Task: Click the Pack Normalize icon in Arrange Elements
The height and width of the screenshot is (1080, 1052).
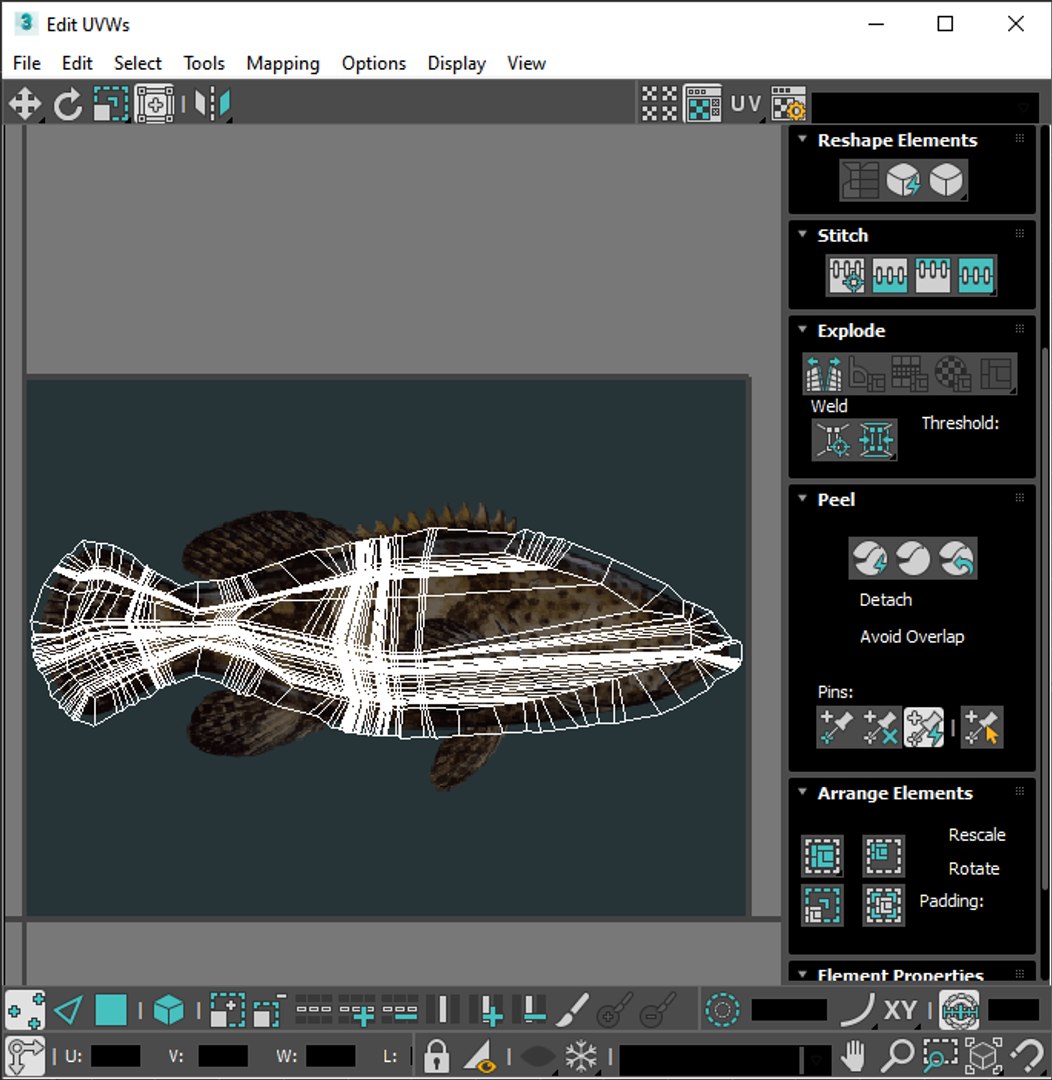Action: click(x=884, y=905)
